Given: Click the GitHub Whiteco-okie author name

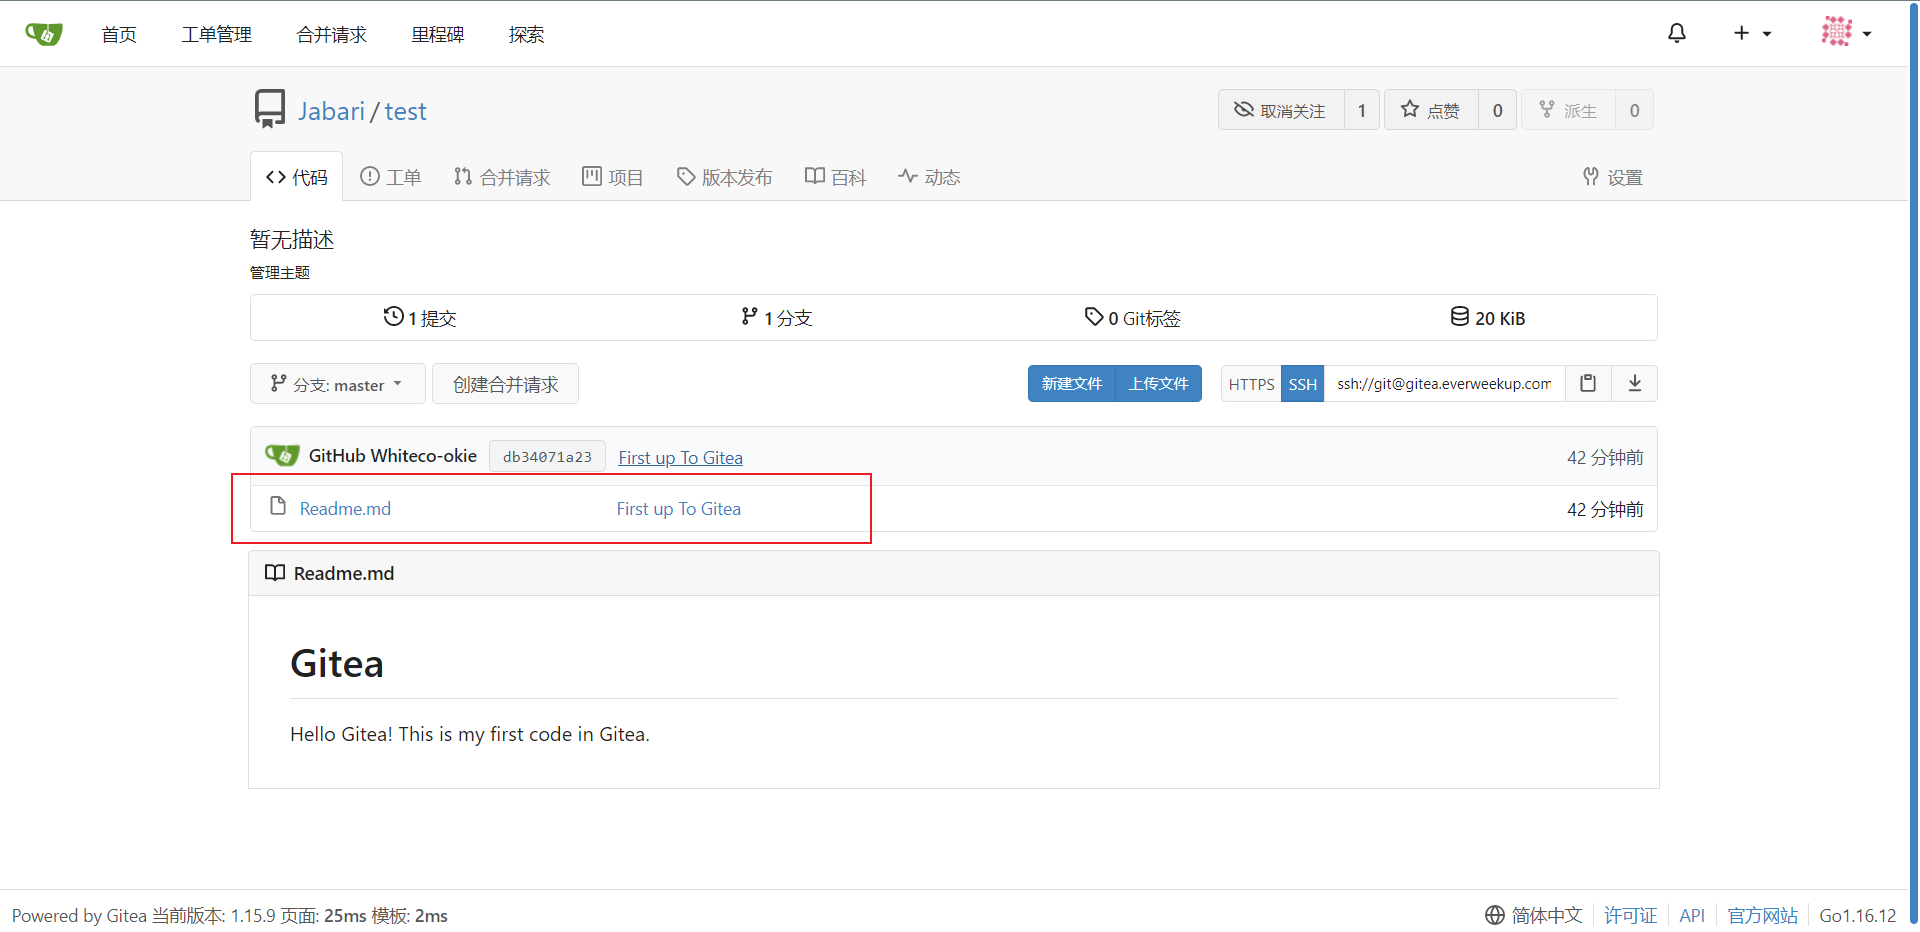Looking at the screenshot, I should tap(393, 456).
